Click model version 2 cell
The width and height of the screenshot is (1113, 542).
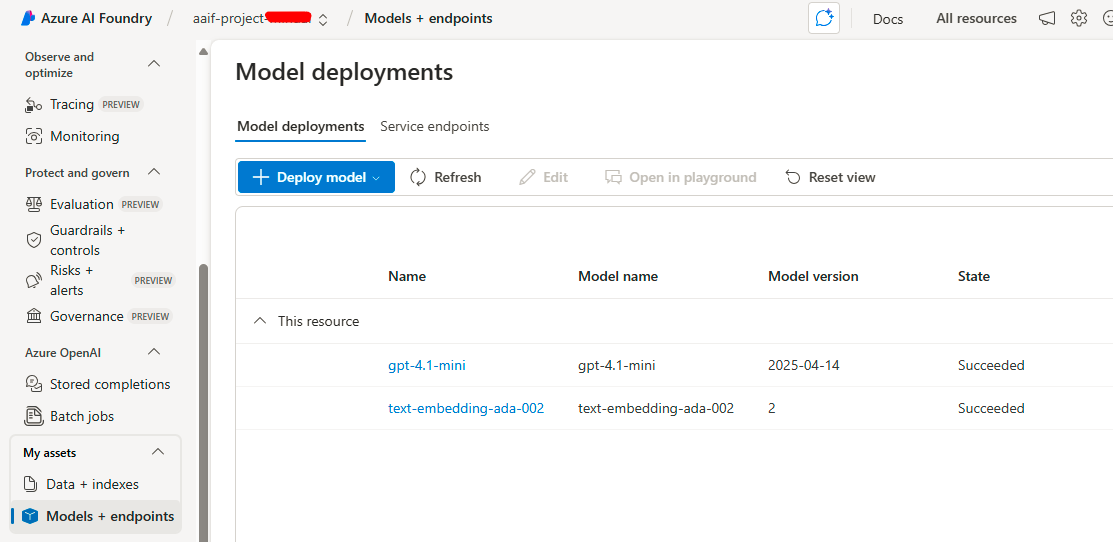coord(772,408)
